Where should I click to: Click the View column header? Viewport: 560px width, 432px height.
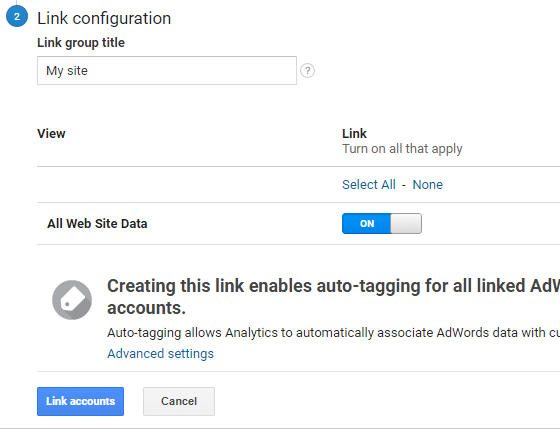pos(51,134)
